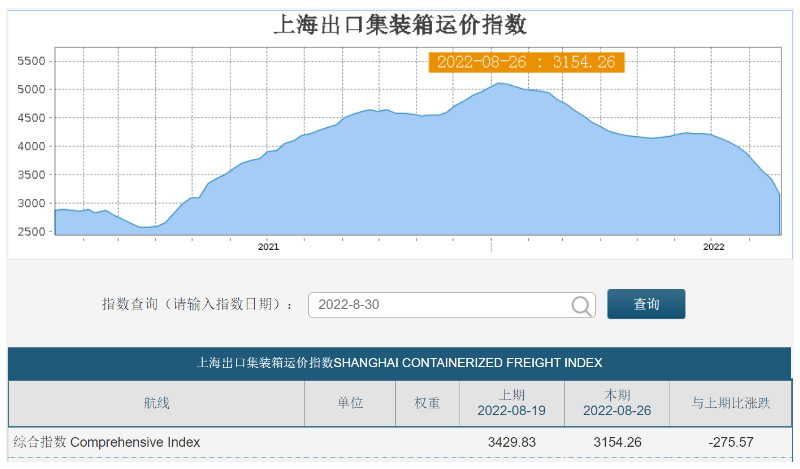This screenshot has height=469, width=800.
Task: Click the current period value 3154.26
Action: click(x=617, y=442)
